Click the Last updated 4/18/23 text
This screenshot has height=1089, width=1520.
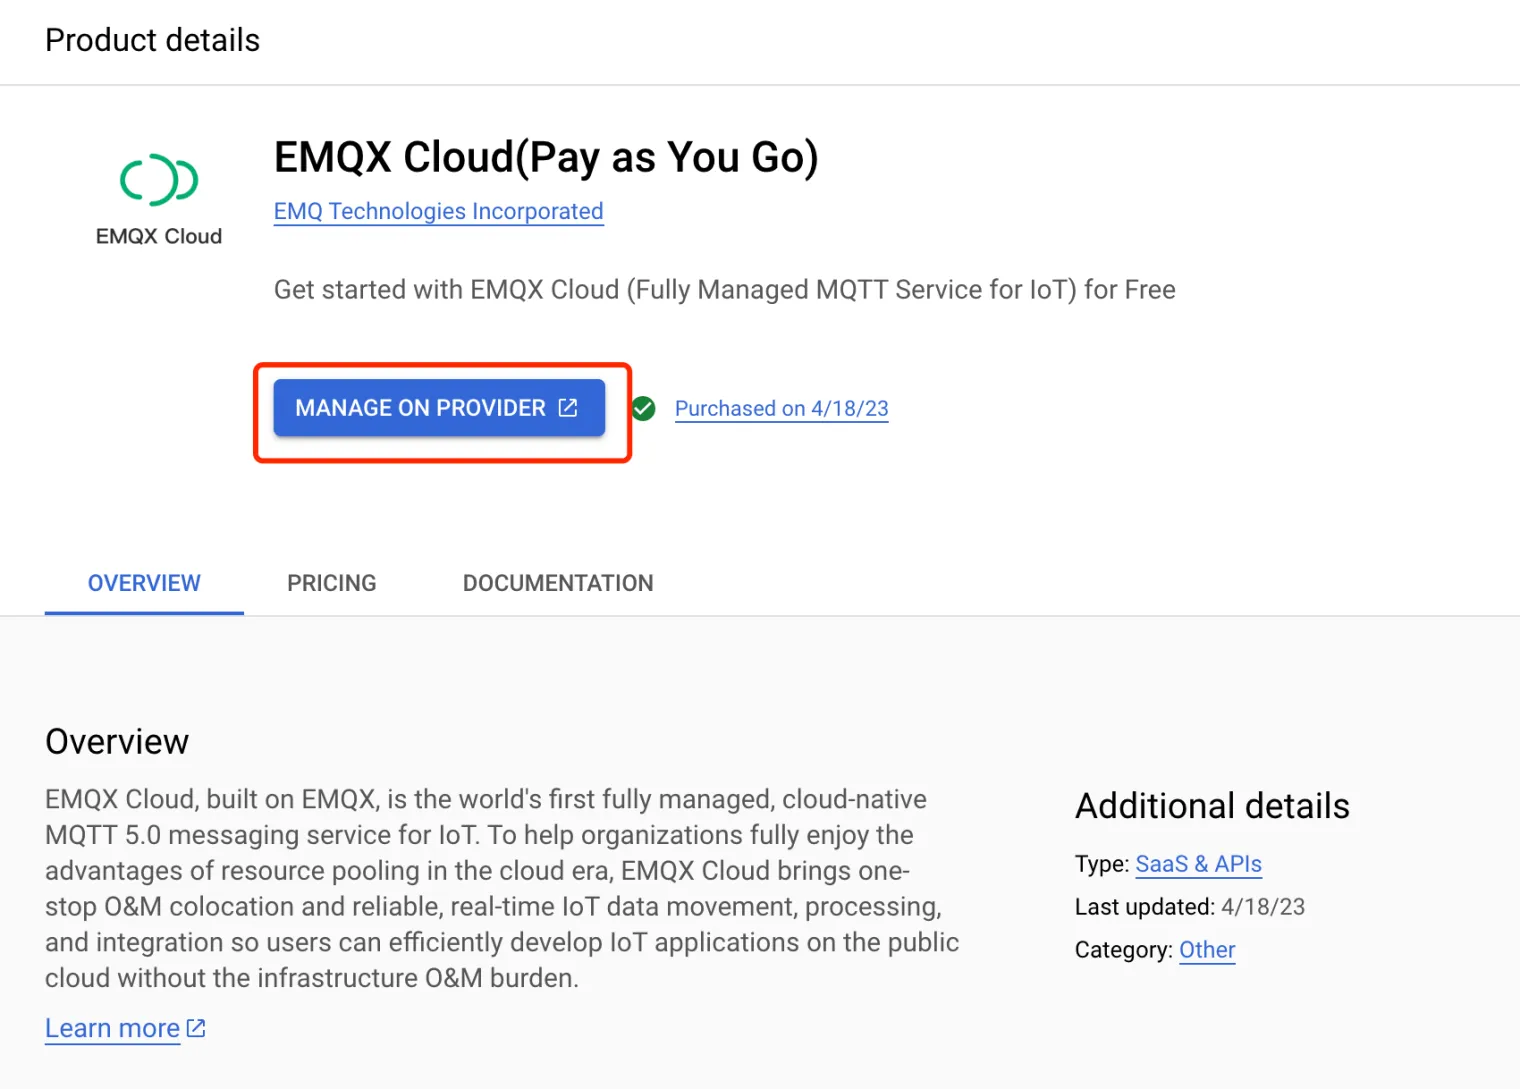tap(1189, 907)
